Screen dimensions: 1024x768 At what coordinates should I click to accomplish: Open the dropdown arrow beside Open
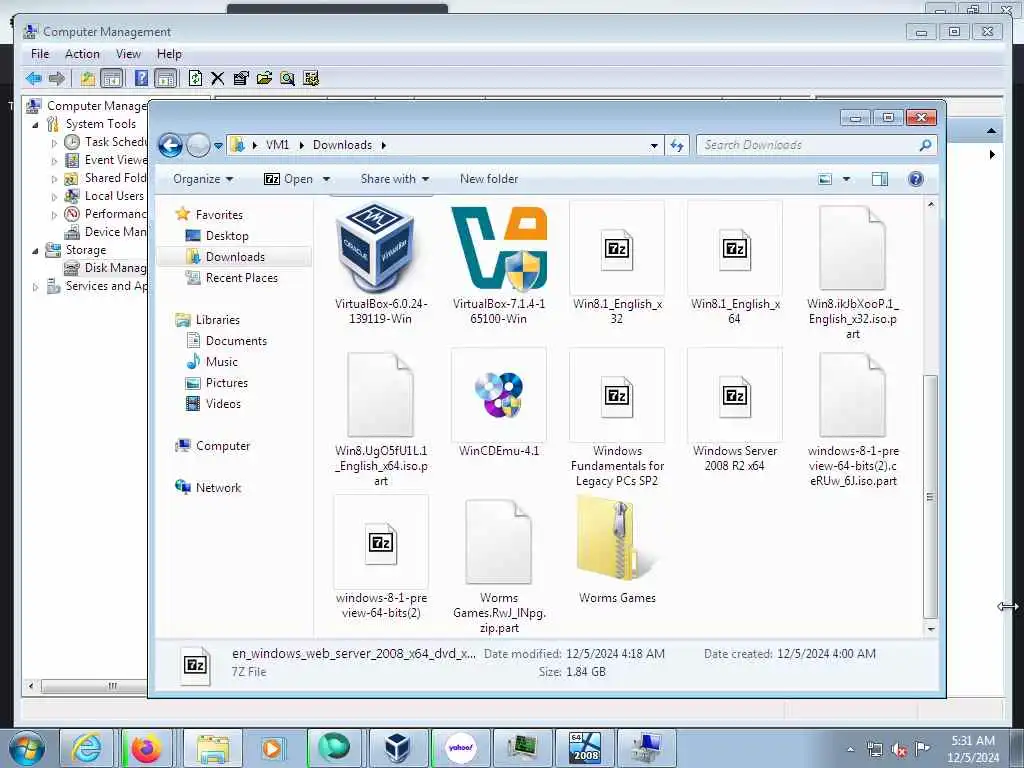pos(327,179)
